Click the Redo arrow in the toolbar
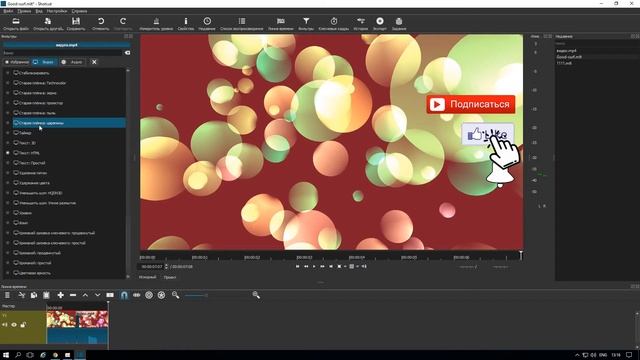Image resolution: width=640 pixels, height=360 pixels. [x=123, y=21]
